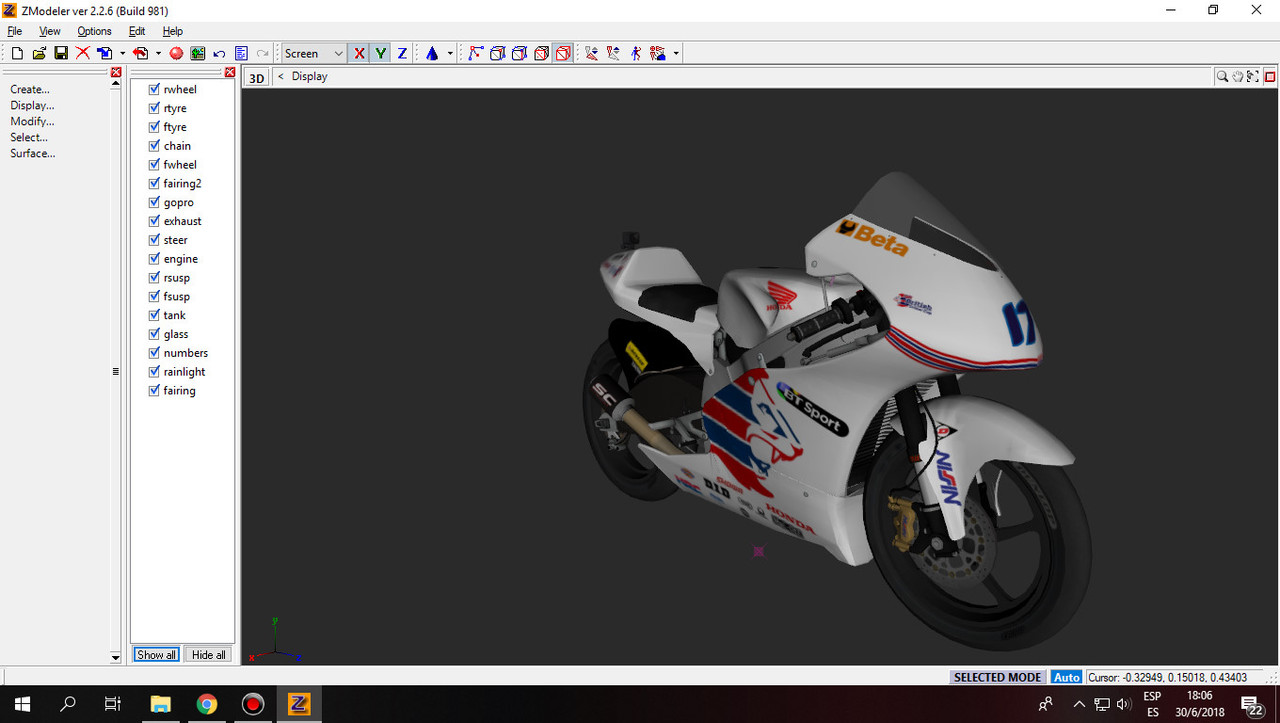
Task: Toggle the tank object checkbox
Action: (x=154, y=315)
